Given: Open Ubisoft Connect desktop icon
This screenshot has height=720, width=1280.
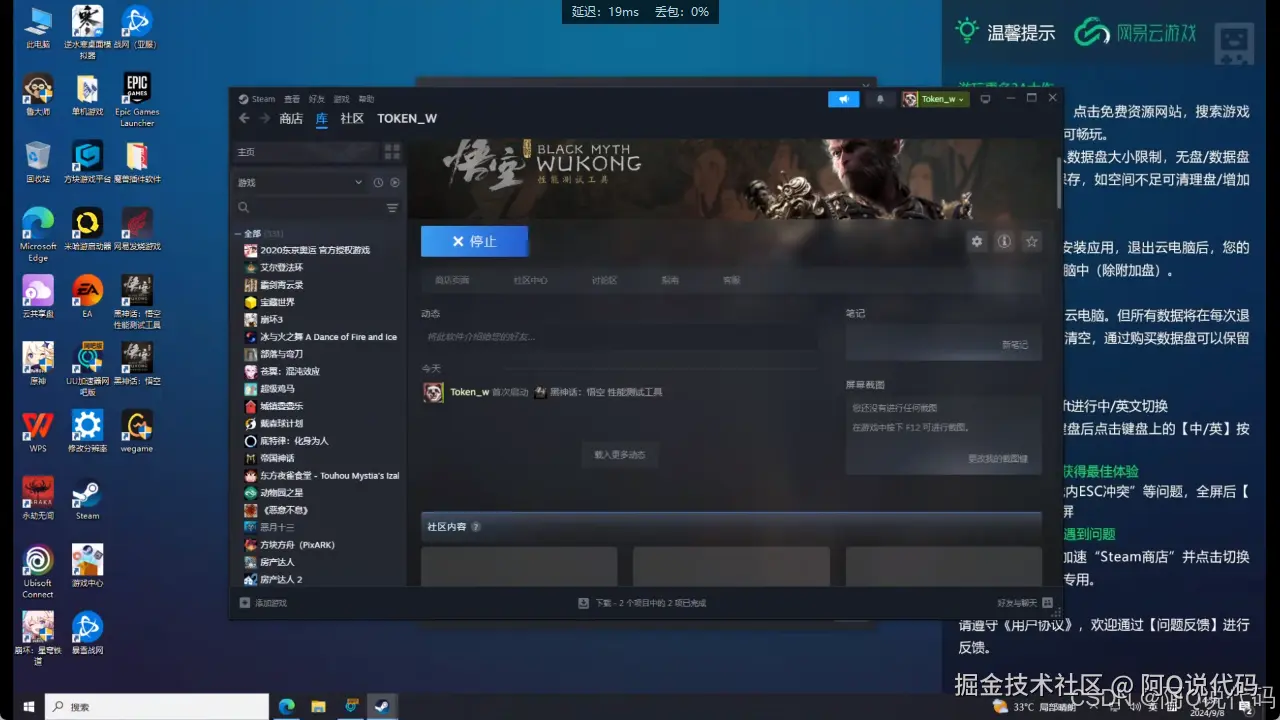Looking at the screenshot, I should (x=38, y=571).
